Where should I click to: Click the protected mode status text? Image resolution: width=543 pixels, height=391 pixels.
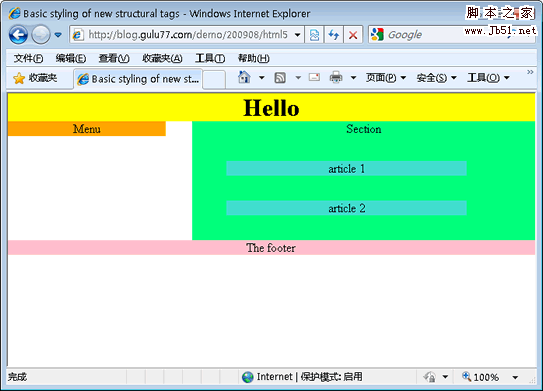(331, 376)
